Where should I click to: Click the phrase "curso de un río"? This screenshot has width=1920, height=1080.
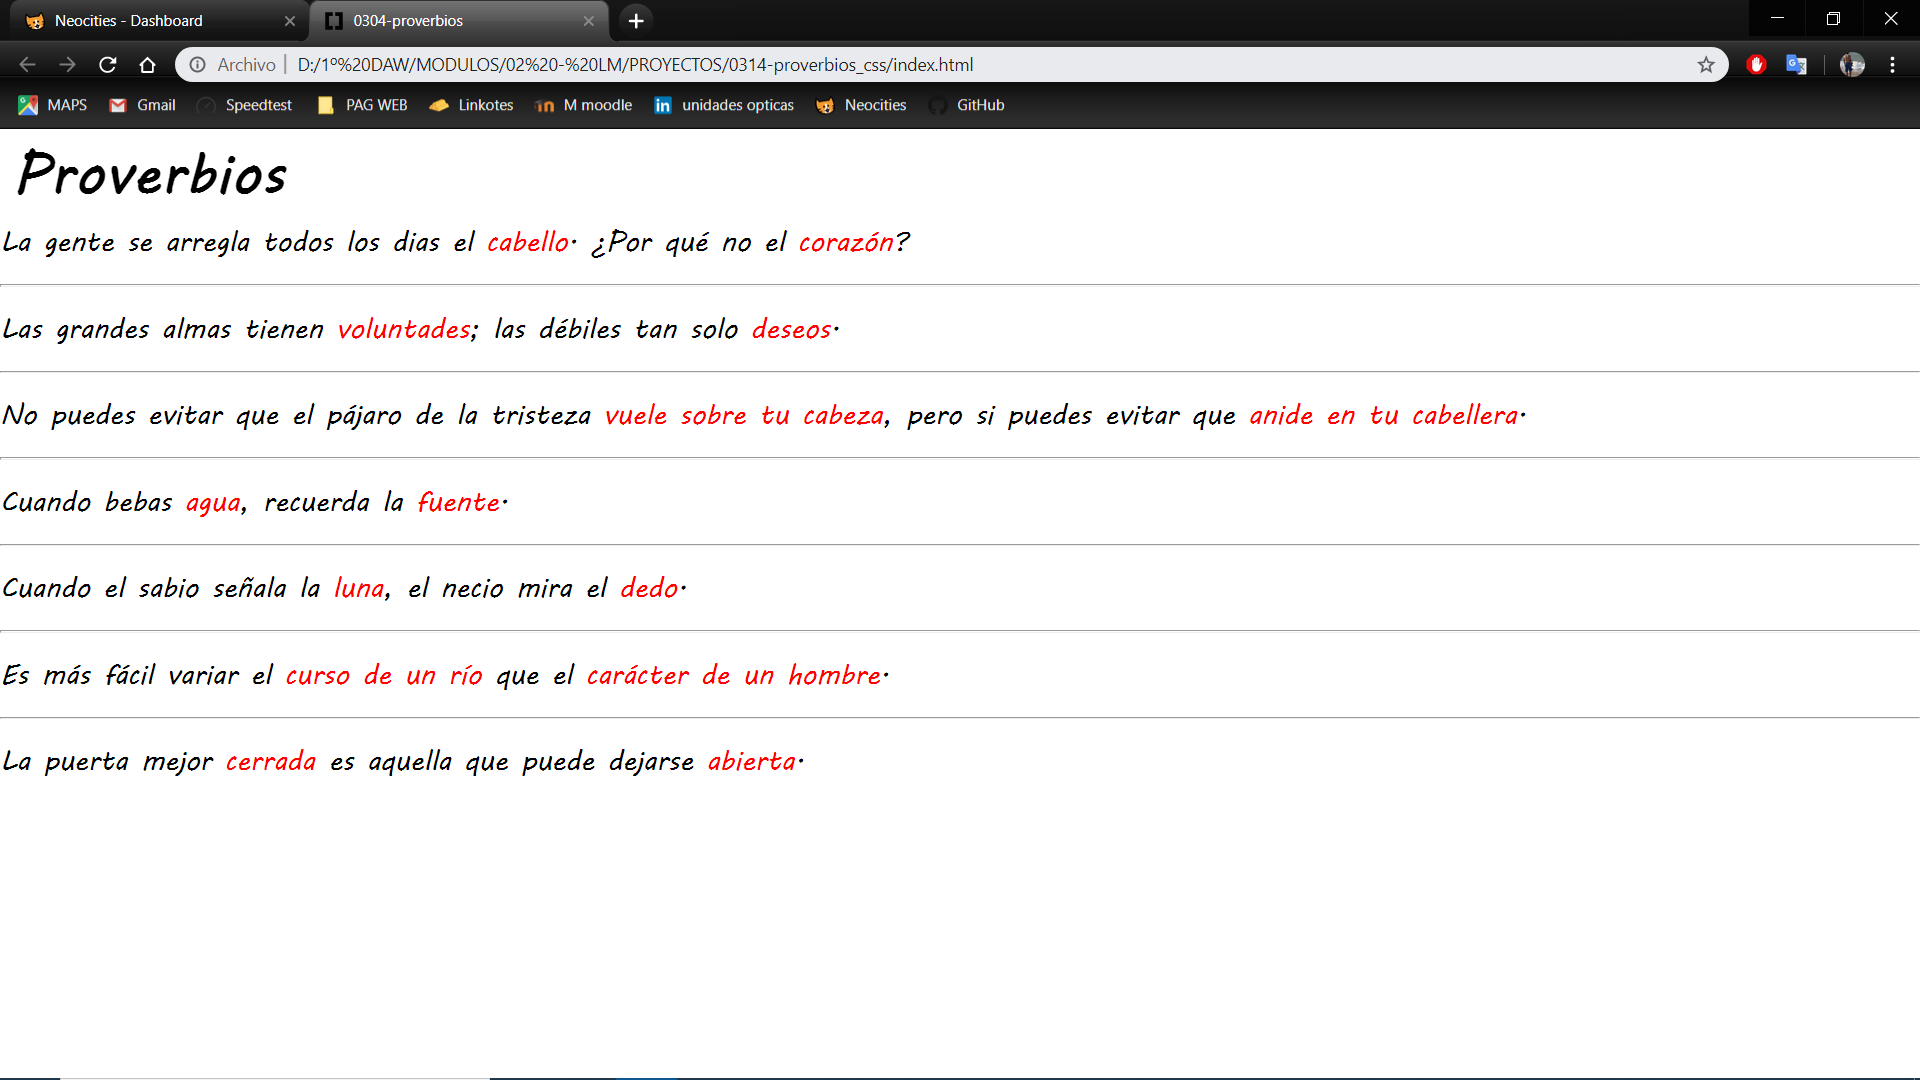point(384,675)
